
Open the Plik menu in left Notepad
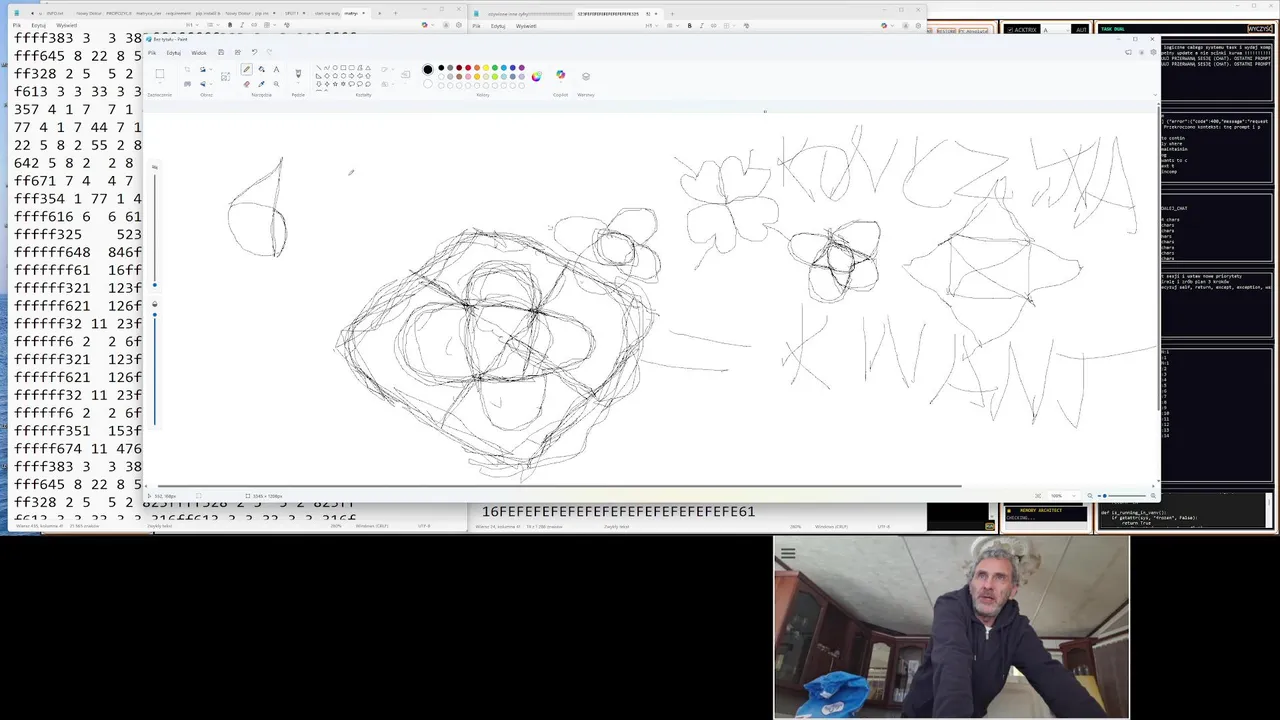click(16, 24)
